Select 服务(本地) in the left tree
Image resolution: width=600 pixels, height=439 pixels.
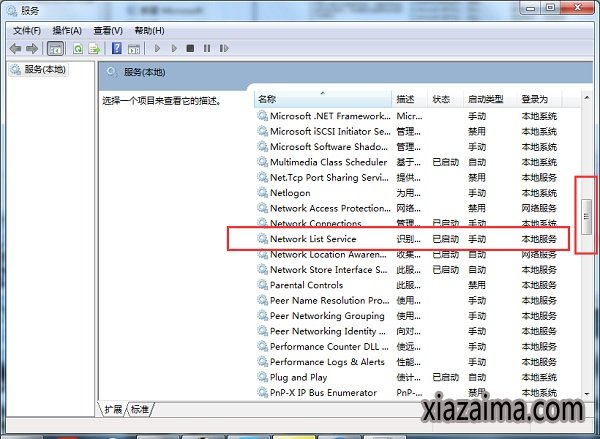coord(39,70)
